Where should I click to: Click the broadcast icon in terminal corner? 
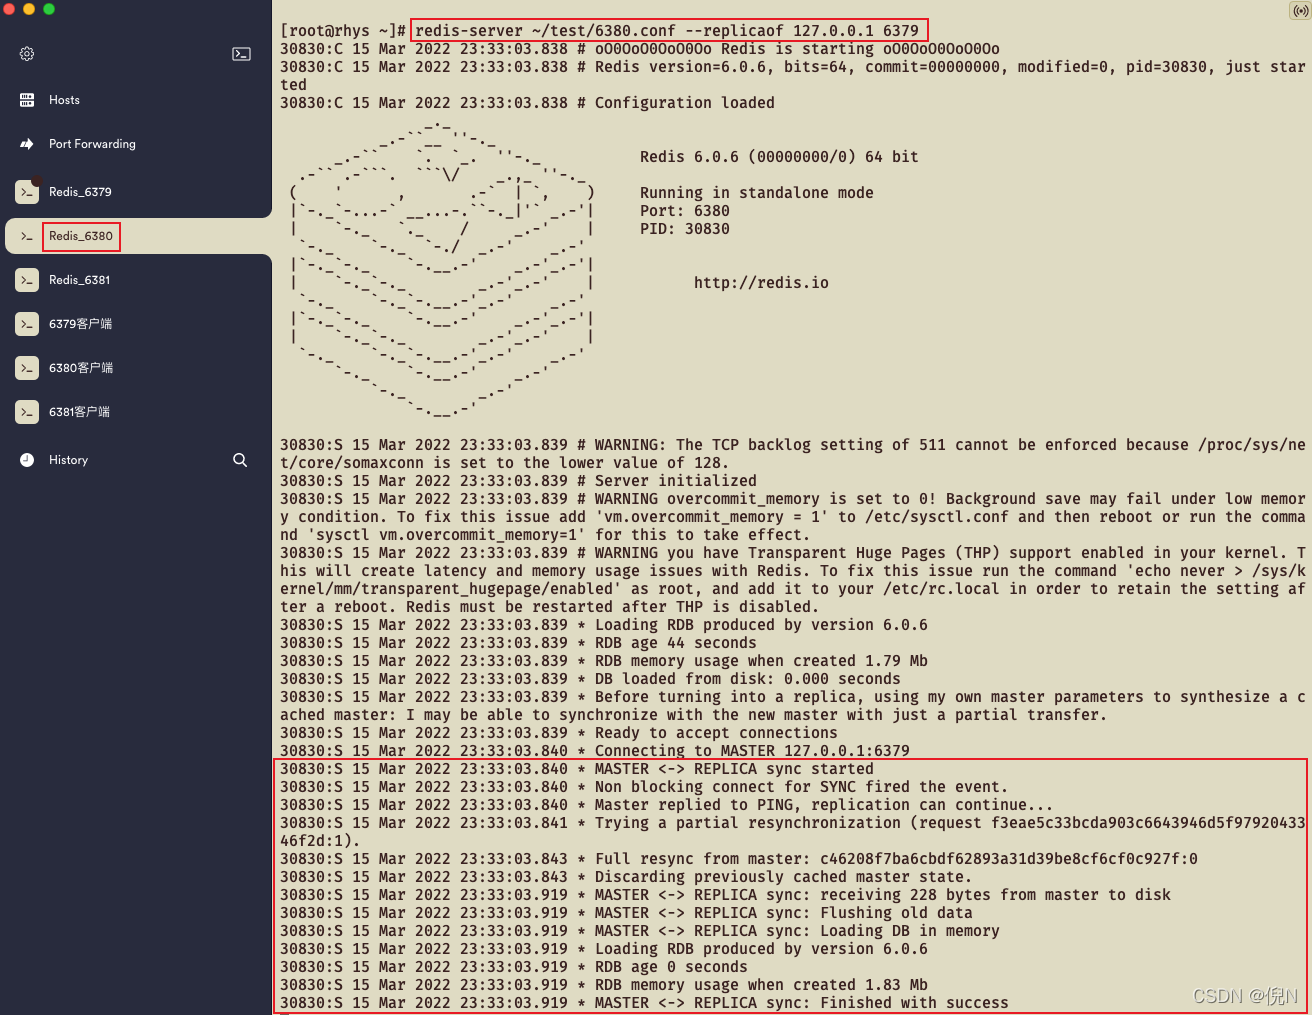[x=1300, y=11]
